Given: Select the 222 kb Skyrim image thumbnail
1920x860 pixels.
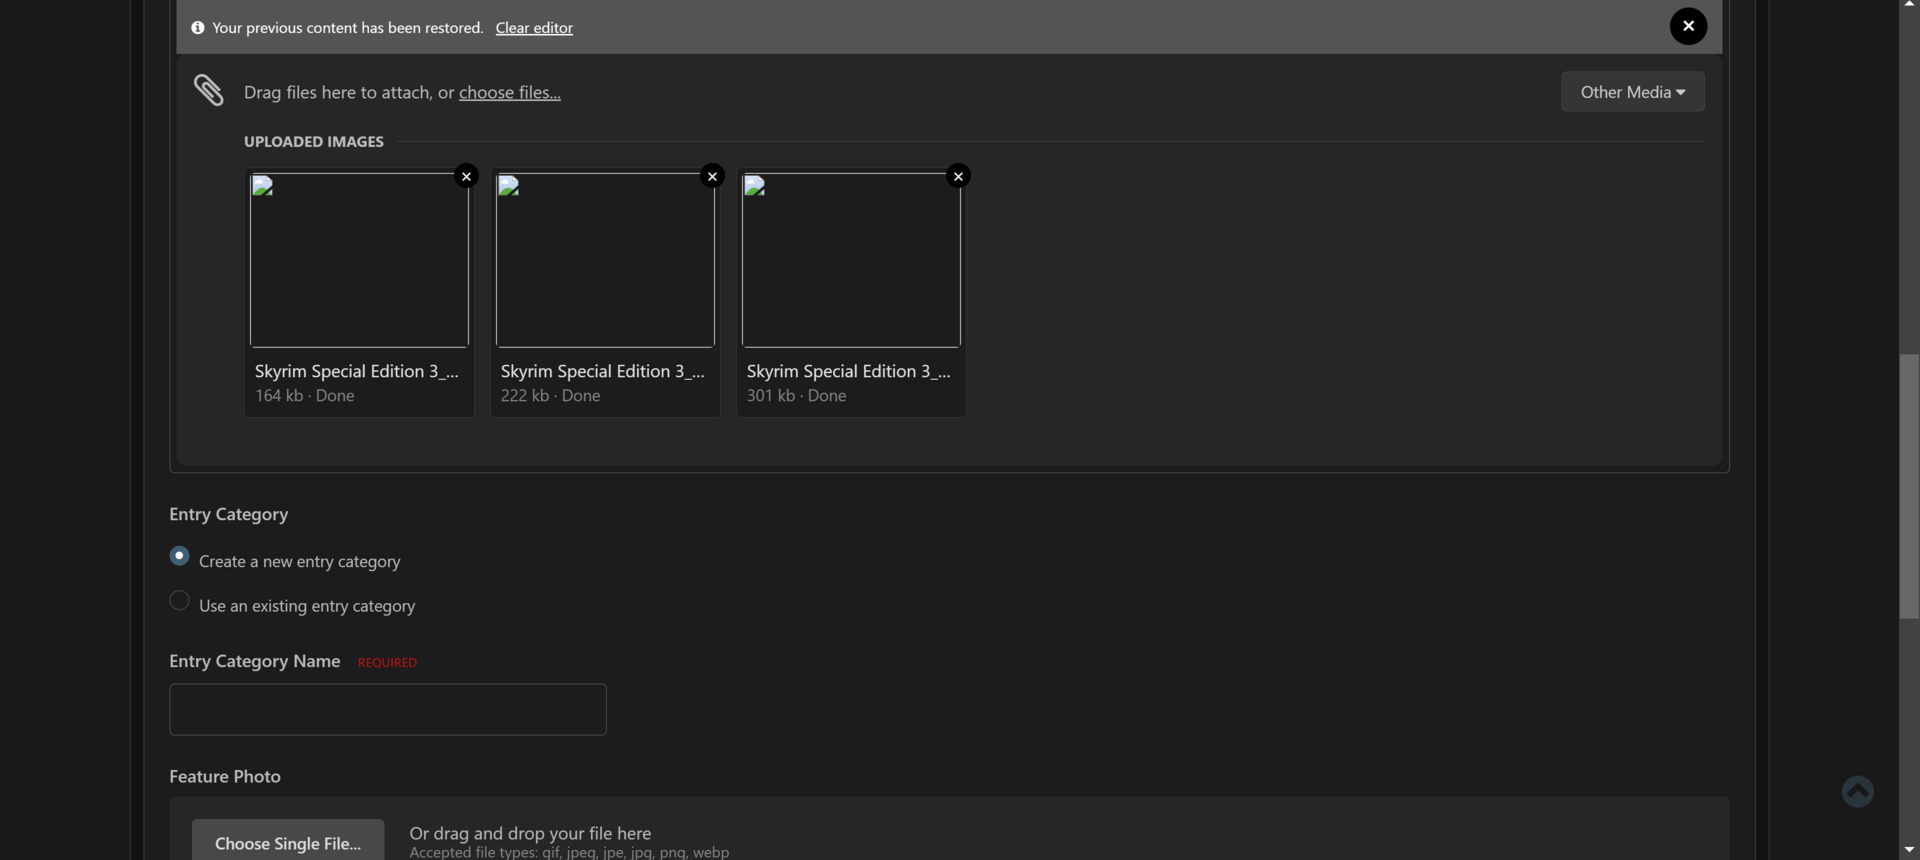Looking at the screenshot, I should click(605, 260).
